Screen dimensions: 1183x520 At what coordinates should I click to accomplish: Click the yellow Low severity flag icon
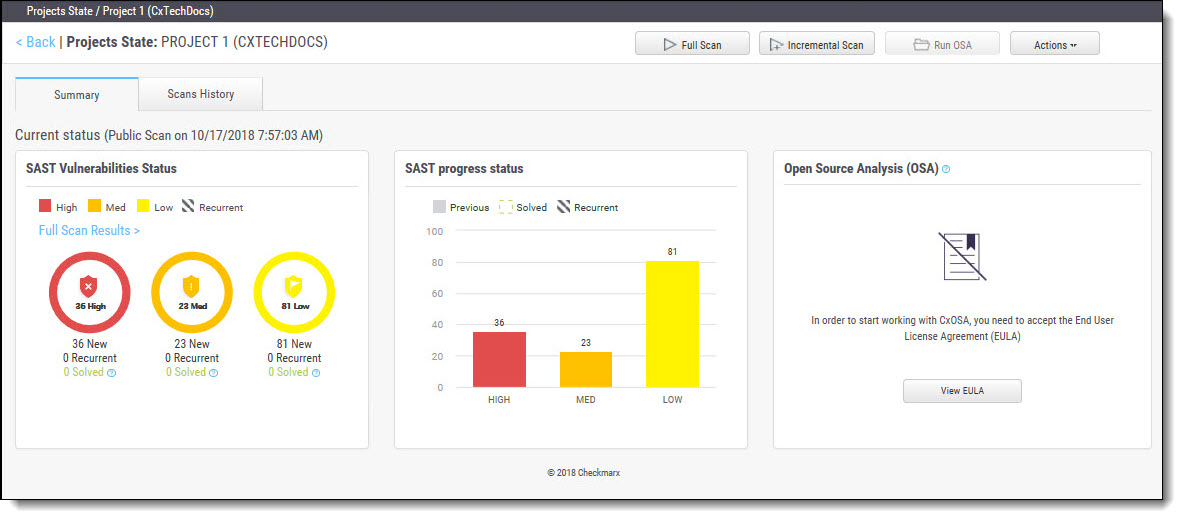[294, 284]
